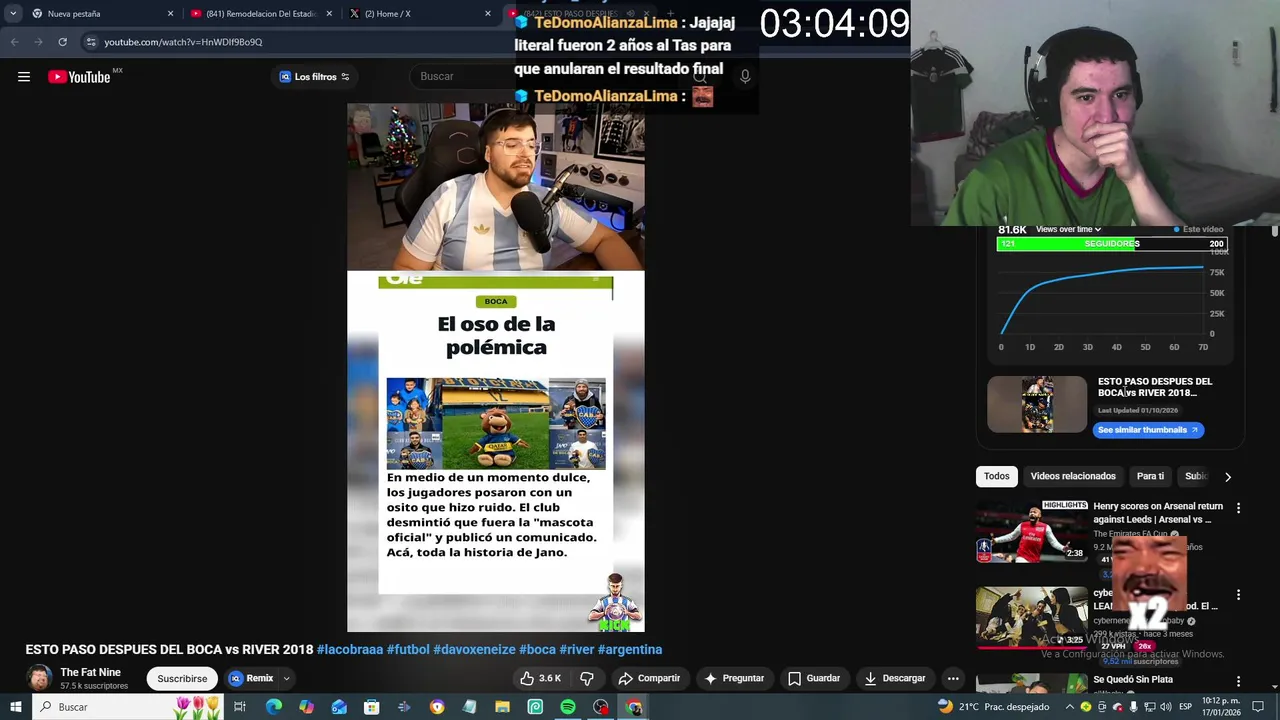
Task: Download the video with Descargar
Action: 895,678
